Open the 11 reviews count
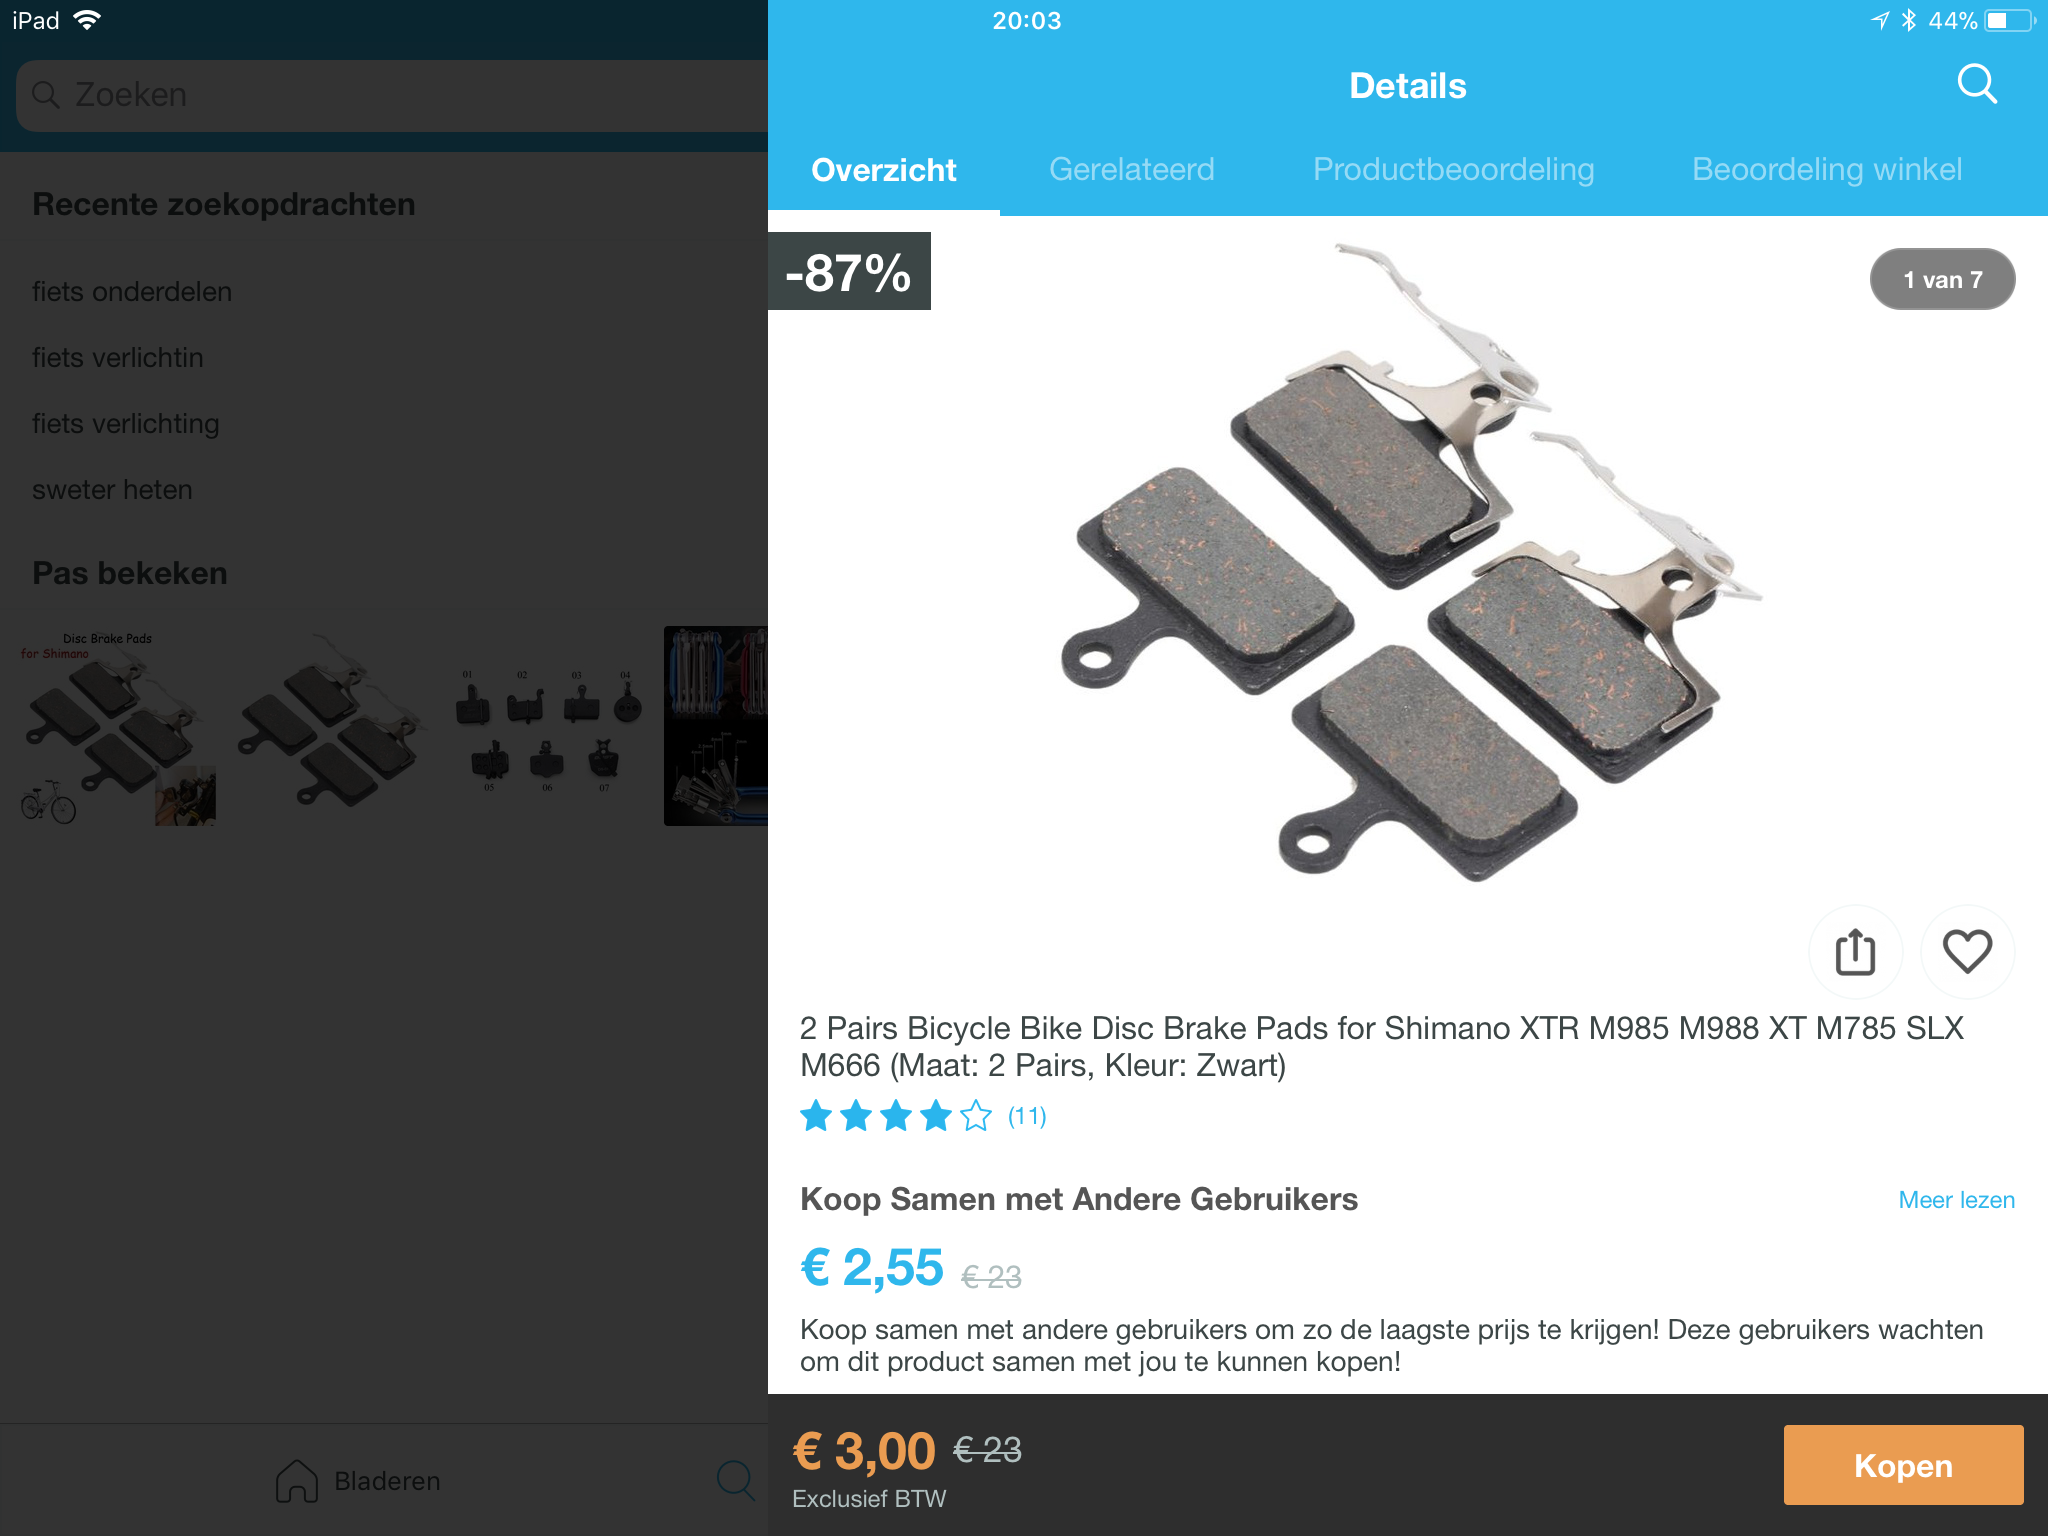 tap(1027, 1116)
